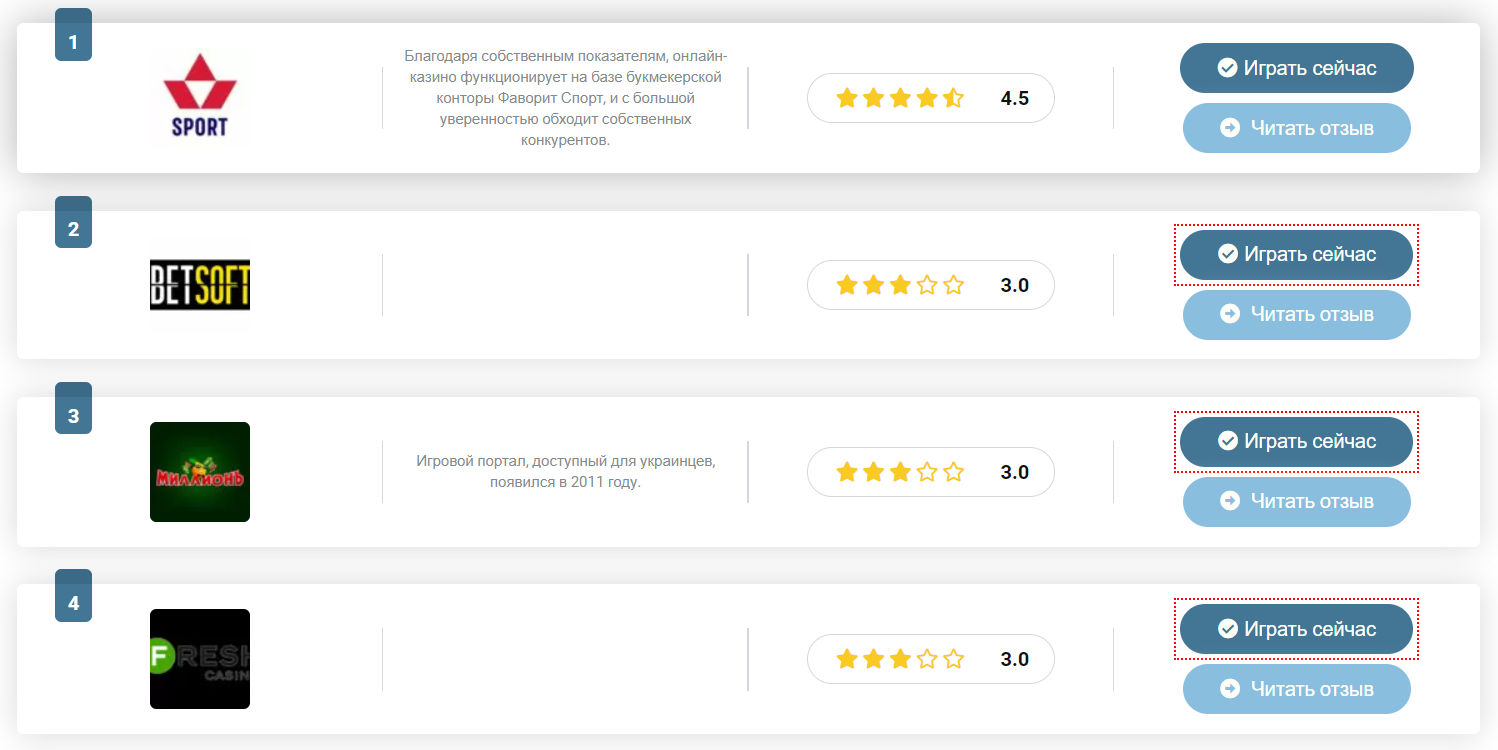This screenshot has height=750, width=1498.
Task: Open the Betsoft logo thumbnail
Action: pos(200,285)
